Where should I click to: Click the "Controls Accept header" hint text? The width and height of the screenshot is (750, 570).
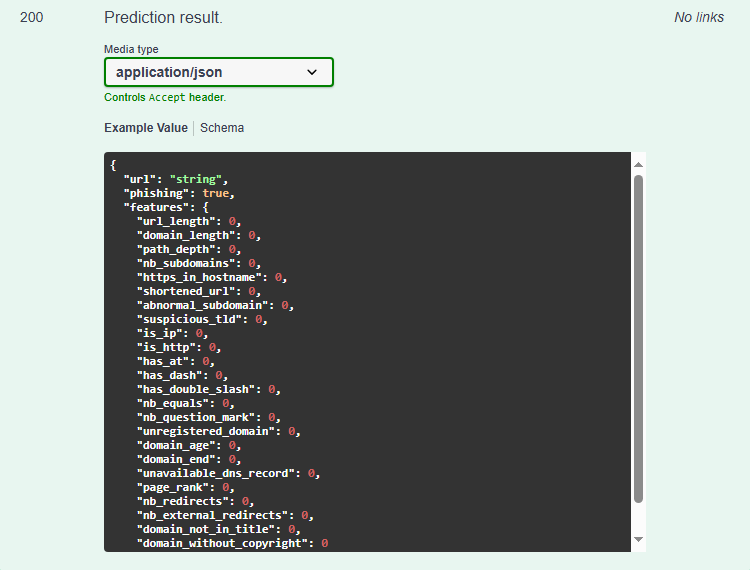point(165,97)
